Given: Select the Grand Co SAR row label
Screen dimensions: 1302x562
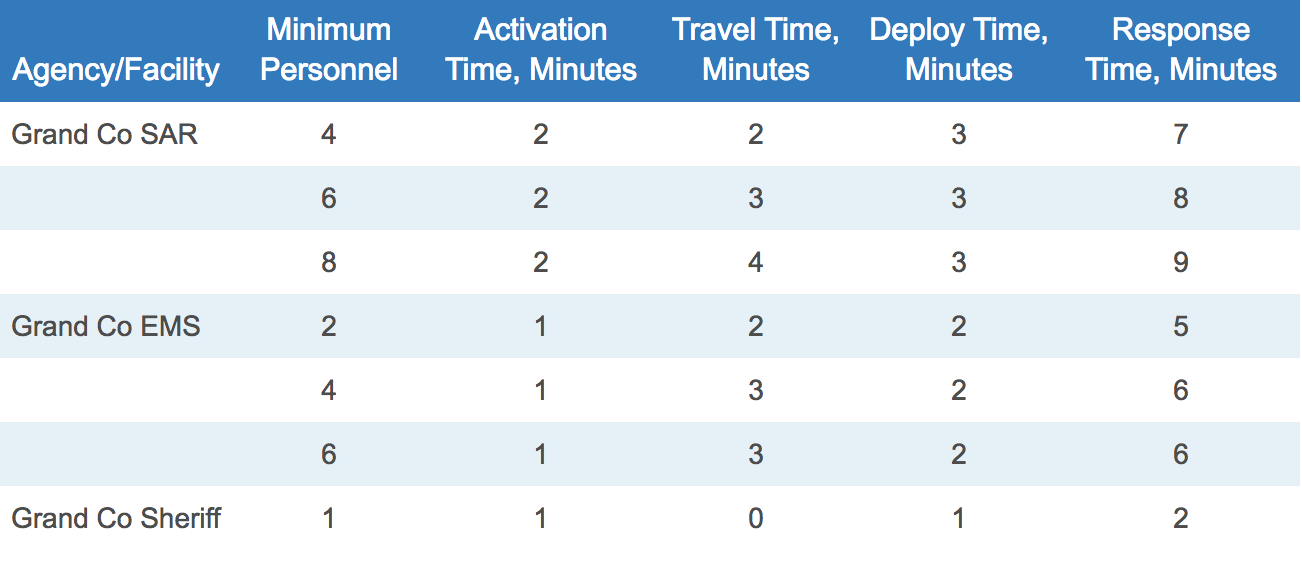Looking at the screenshot, I should (104, 135).
